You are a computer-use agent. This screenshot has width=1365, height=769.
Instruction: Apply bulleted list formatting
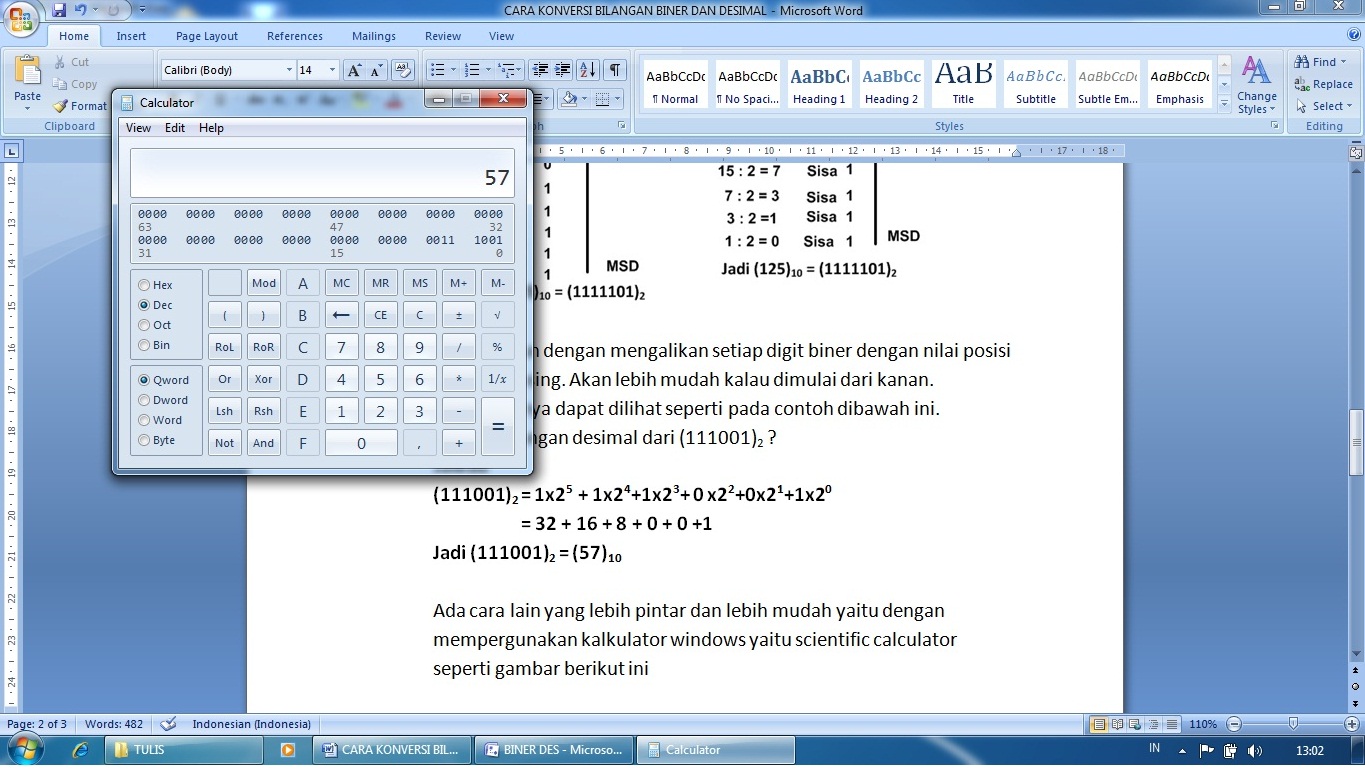(437, 70)
